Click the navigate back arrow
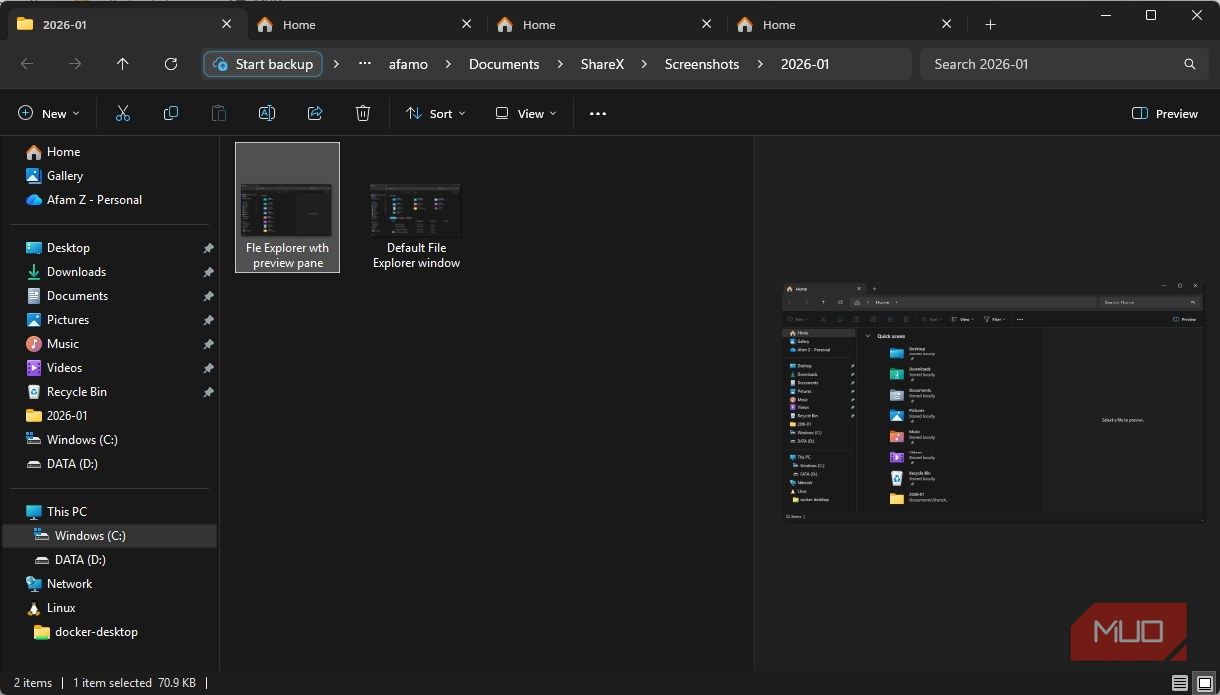 tap(27, 64)
